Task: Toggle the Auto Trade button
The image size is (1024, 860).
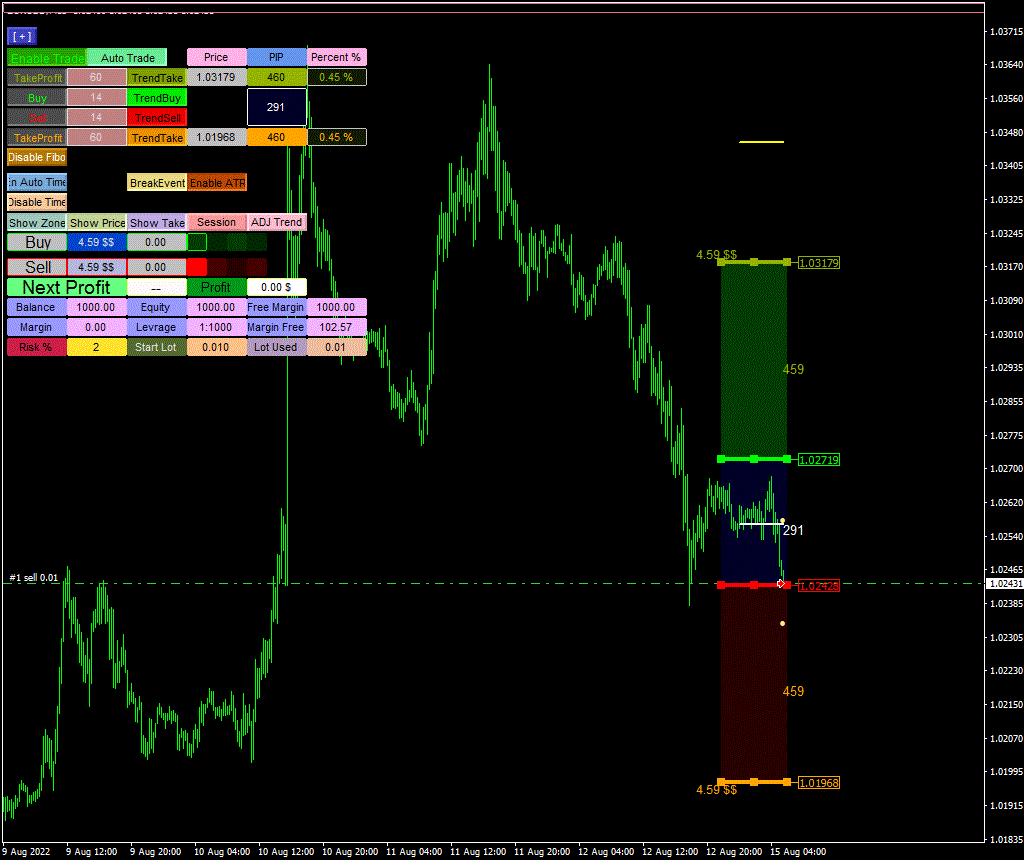Action: [x=127, y=57]
